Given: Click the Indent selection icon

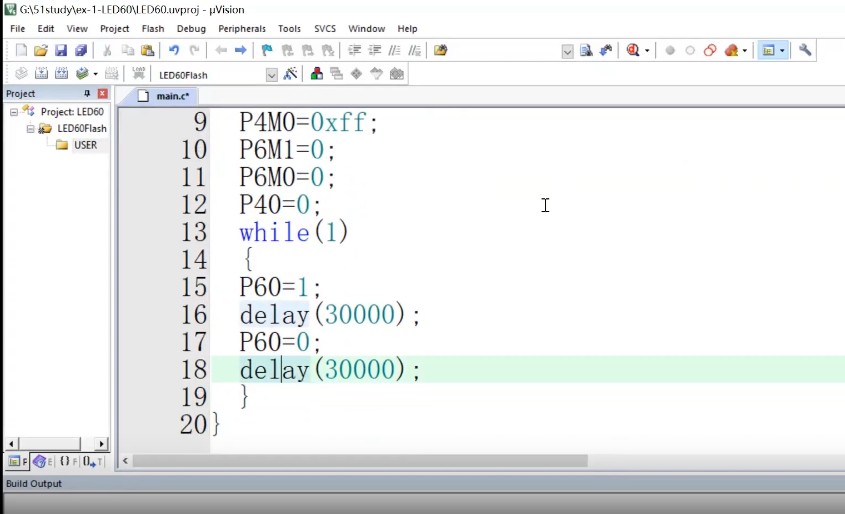Looking at the screenshot, I should [x=355, y=50].
